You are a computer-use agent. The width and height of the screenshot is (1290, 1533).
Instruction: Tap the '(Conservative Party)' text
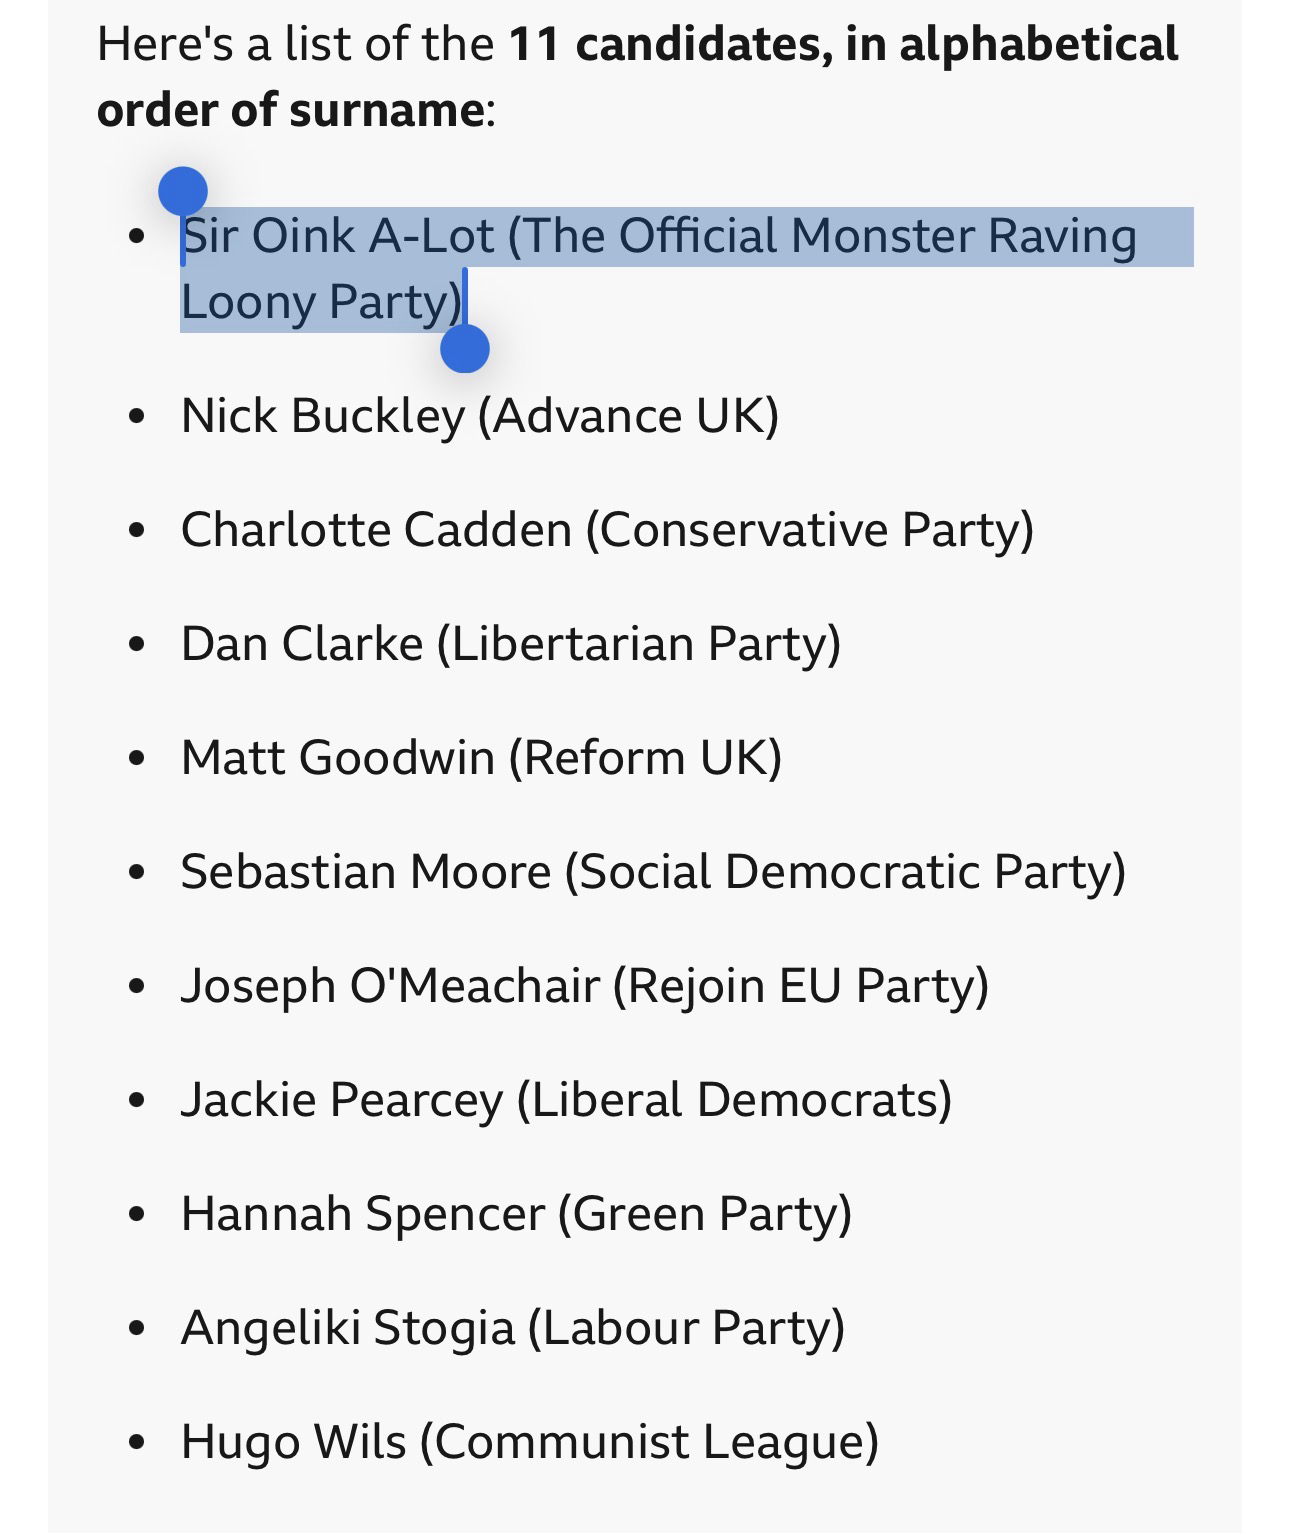(x=809, y=530)
